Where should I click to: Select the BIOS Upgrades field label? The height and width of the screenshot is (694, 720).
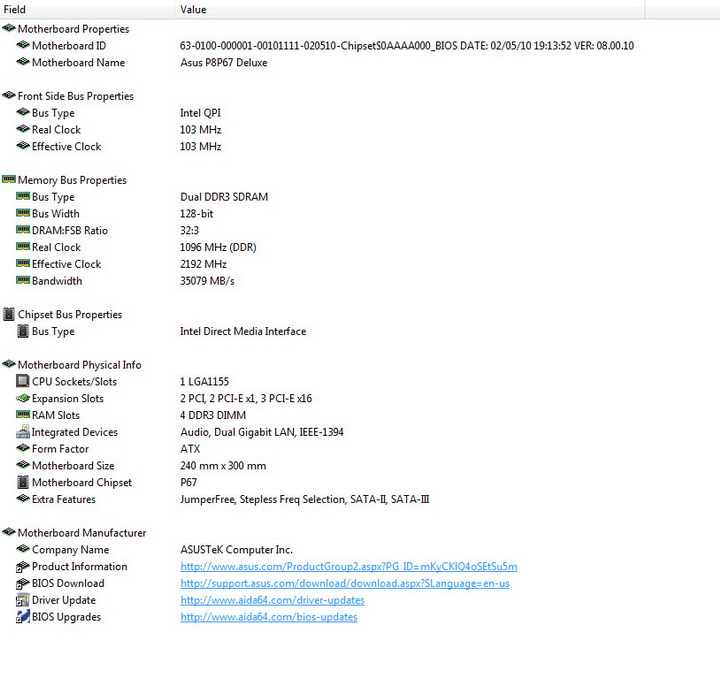click(66, 617)
